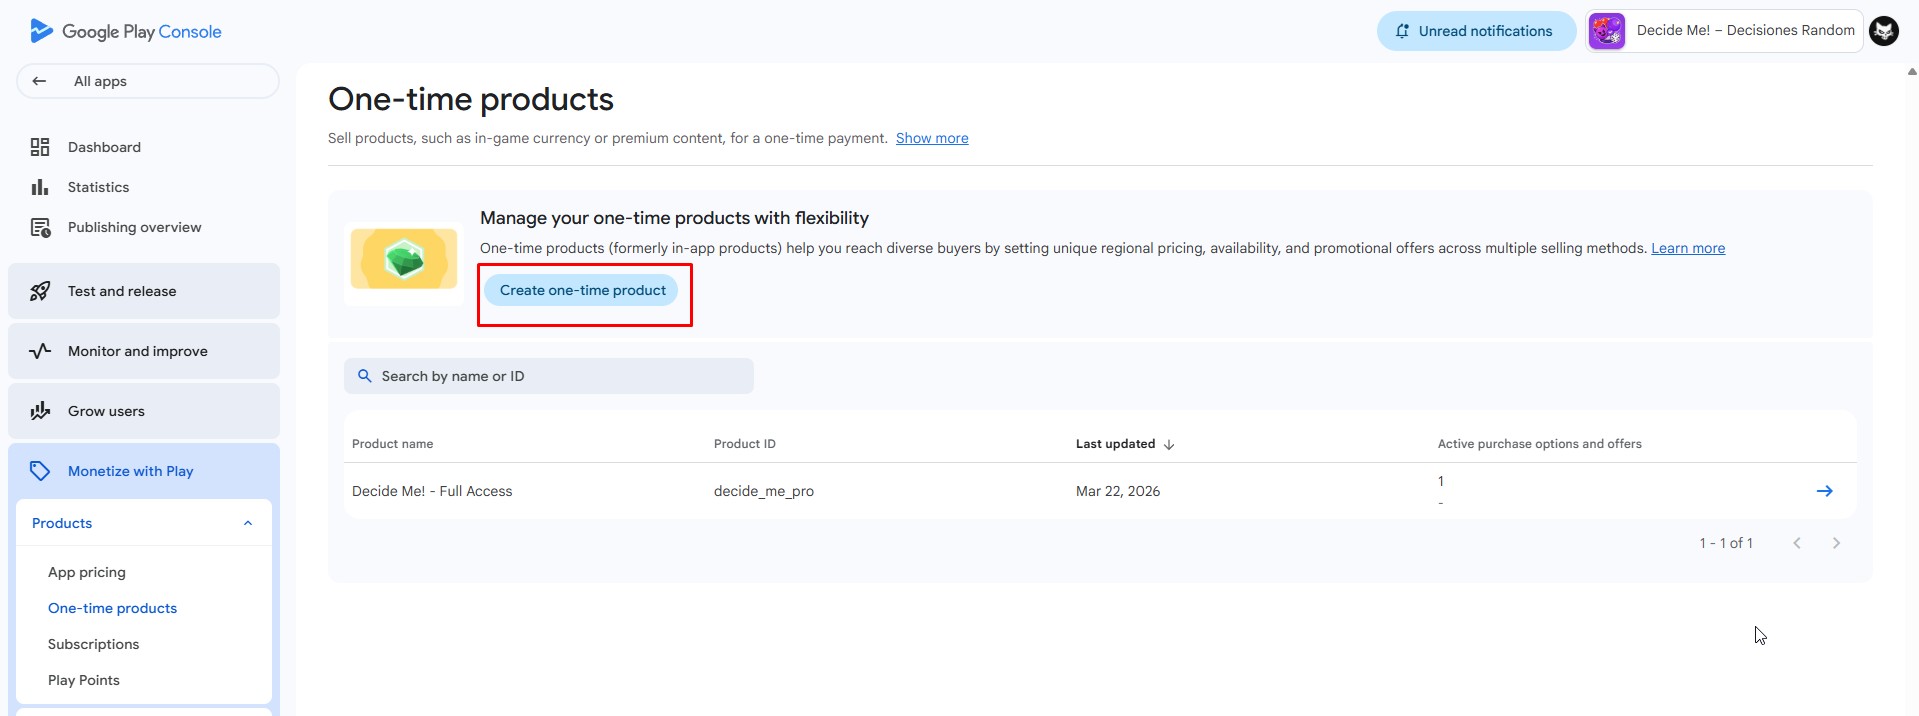Open the Decide Me! app switcher
1919x716 pixels.
click(x=1724, y=31)
